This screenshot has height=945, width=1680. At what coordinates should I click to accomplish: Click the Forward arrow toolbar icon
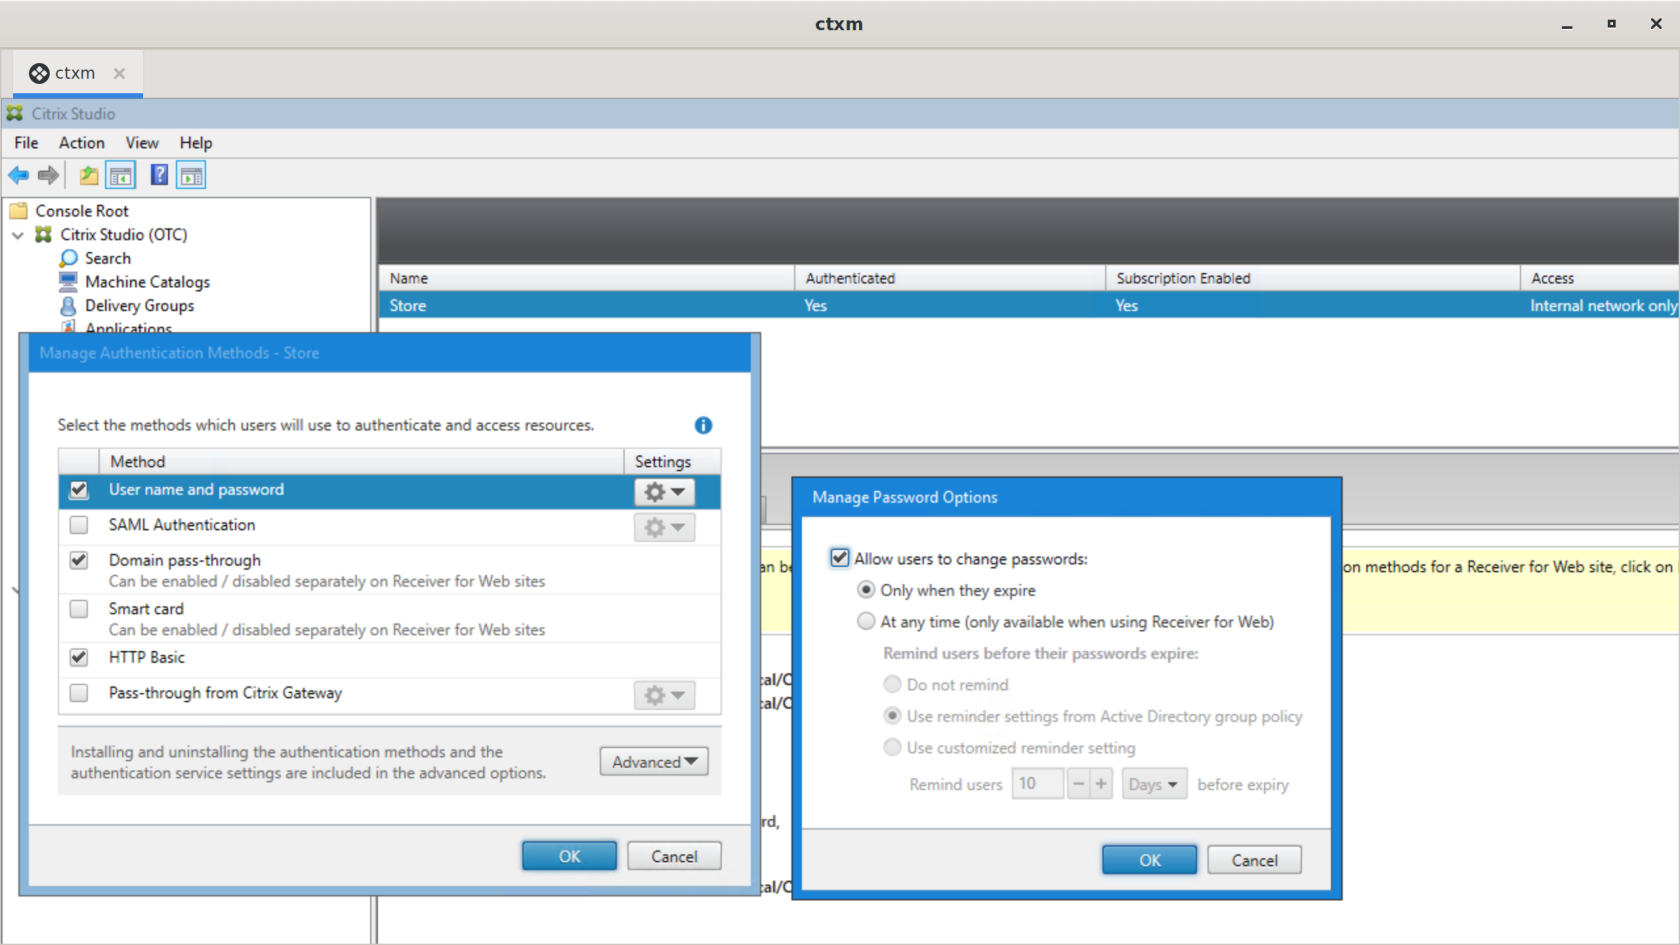(x=48, y=176)
